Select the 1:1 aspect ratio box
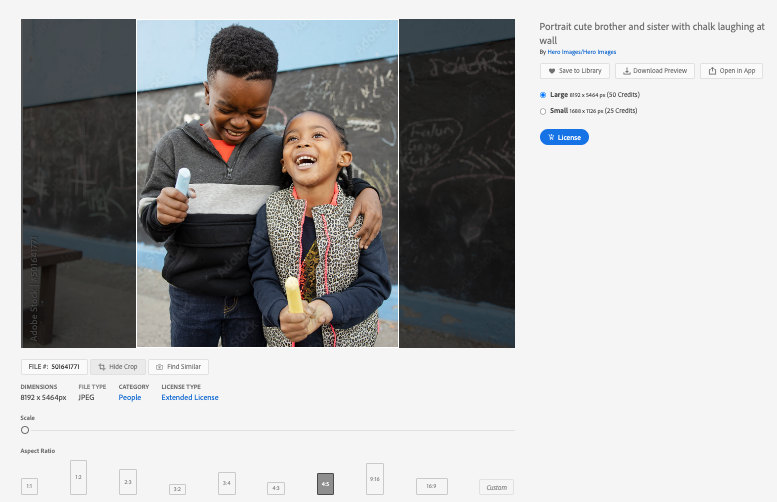Viewport: 777px width, 502px height. pos(29,486)
